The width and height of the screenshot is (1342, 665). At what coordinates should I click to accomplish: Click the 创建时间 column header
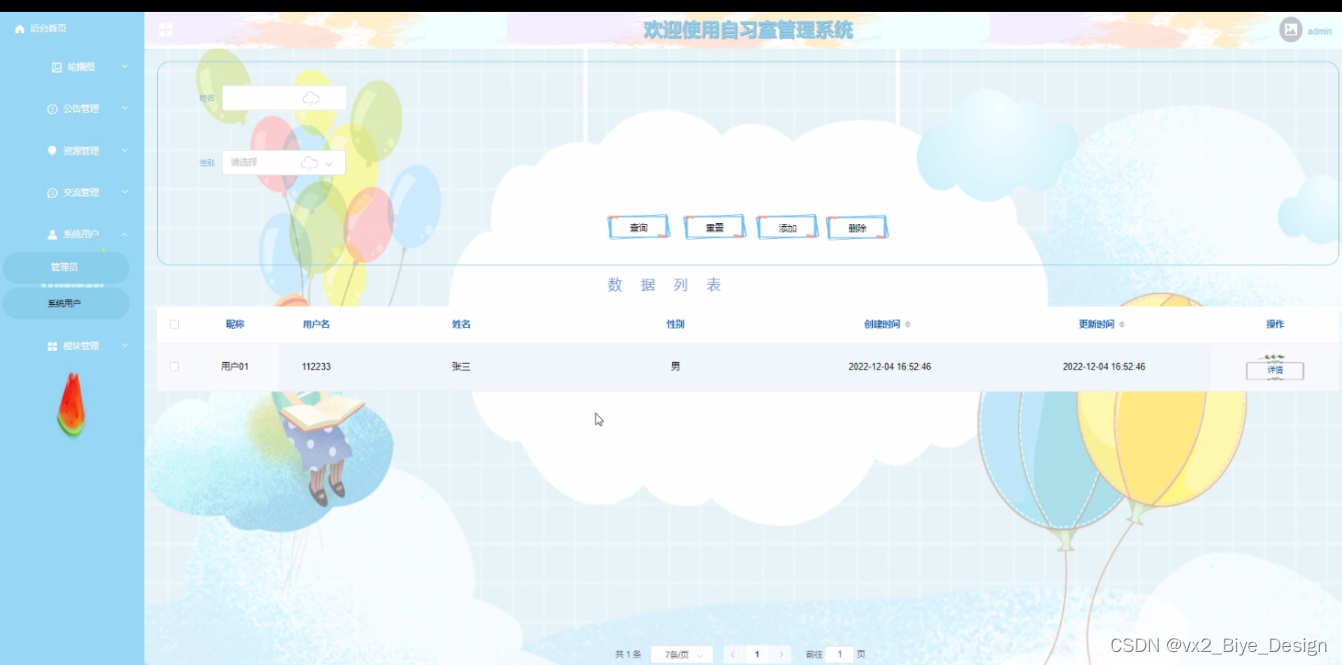coord(882,324)
